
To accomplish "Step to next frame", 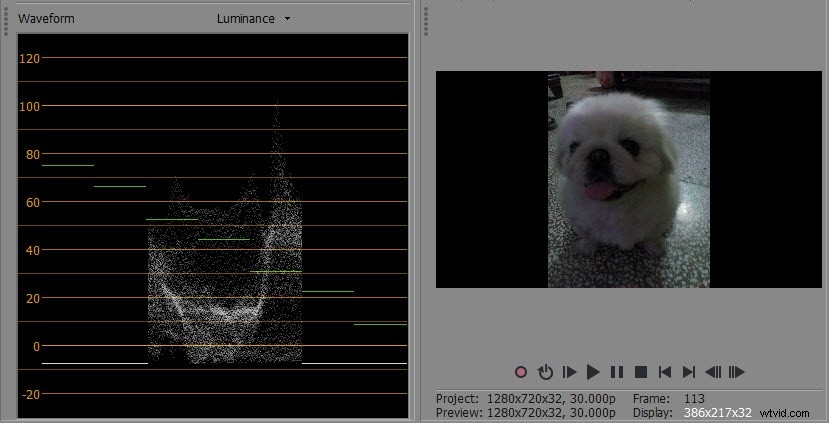I will coord(737,372).
